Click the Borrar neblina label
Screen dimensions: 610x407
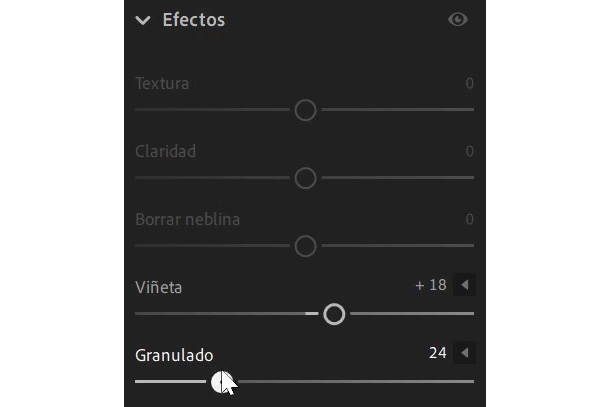point(188,219)
